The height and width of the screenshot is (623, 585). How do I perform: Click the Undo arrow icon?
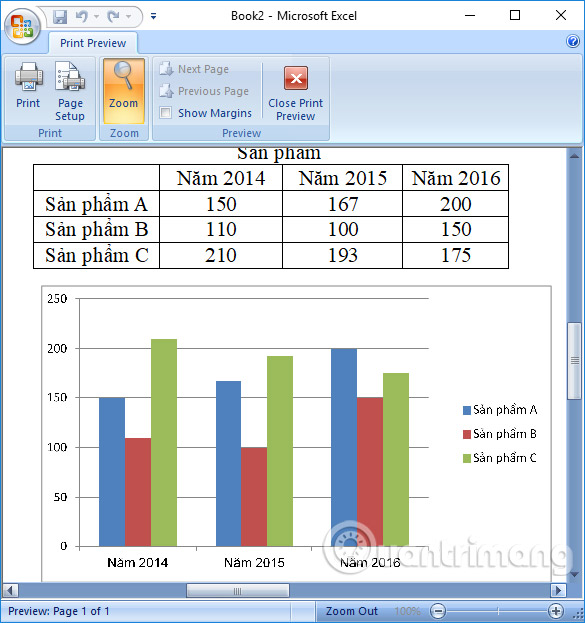[x=82, y=16]
